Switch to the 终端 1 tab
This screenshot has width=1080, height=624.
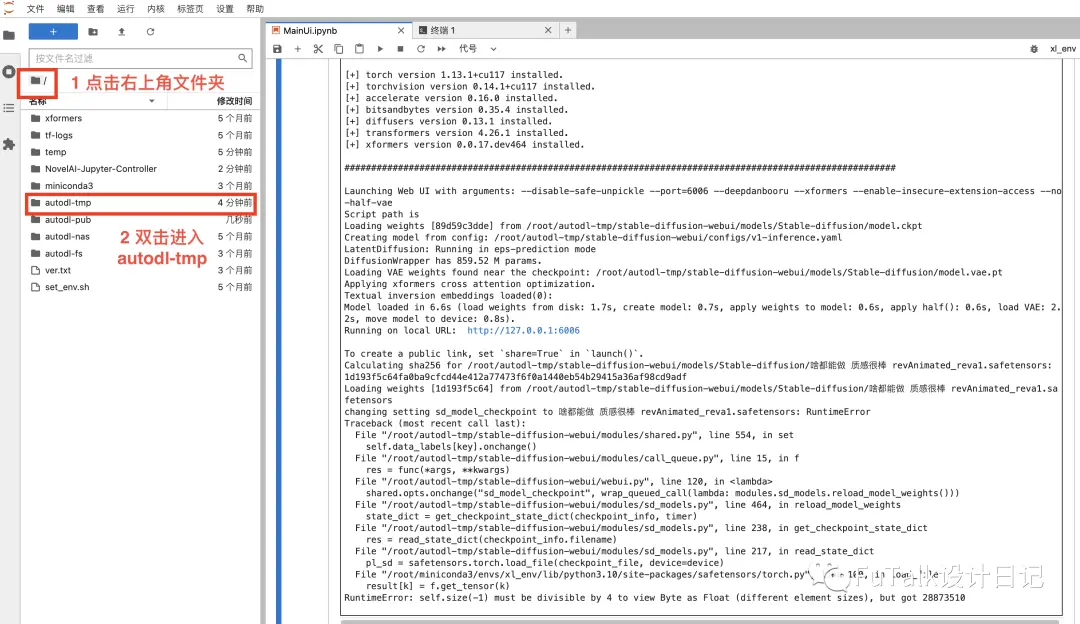(x=484, y=30)
